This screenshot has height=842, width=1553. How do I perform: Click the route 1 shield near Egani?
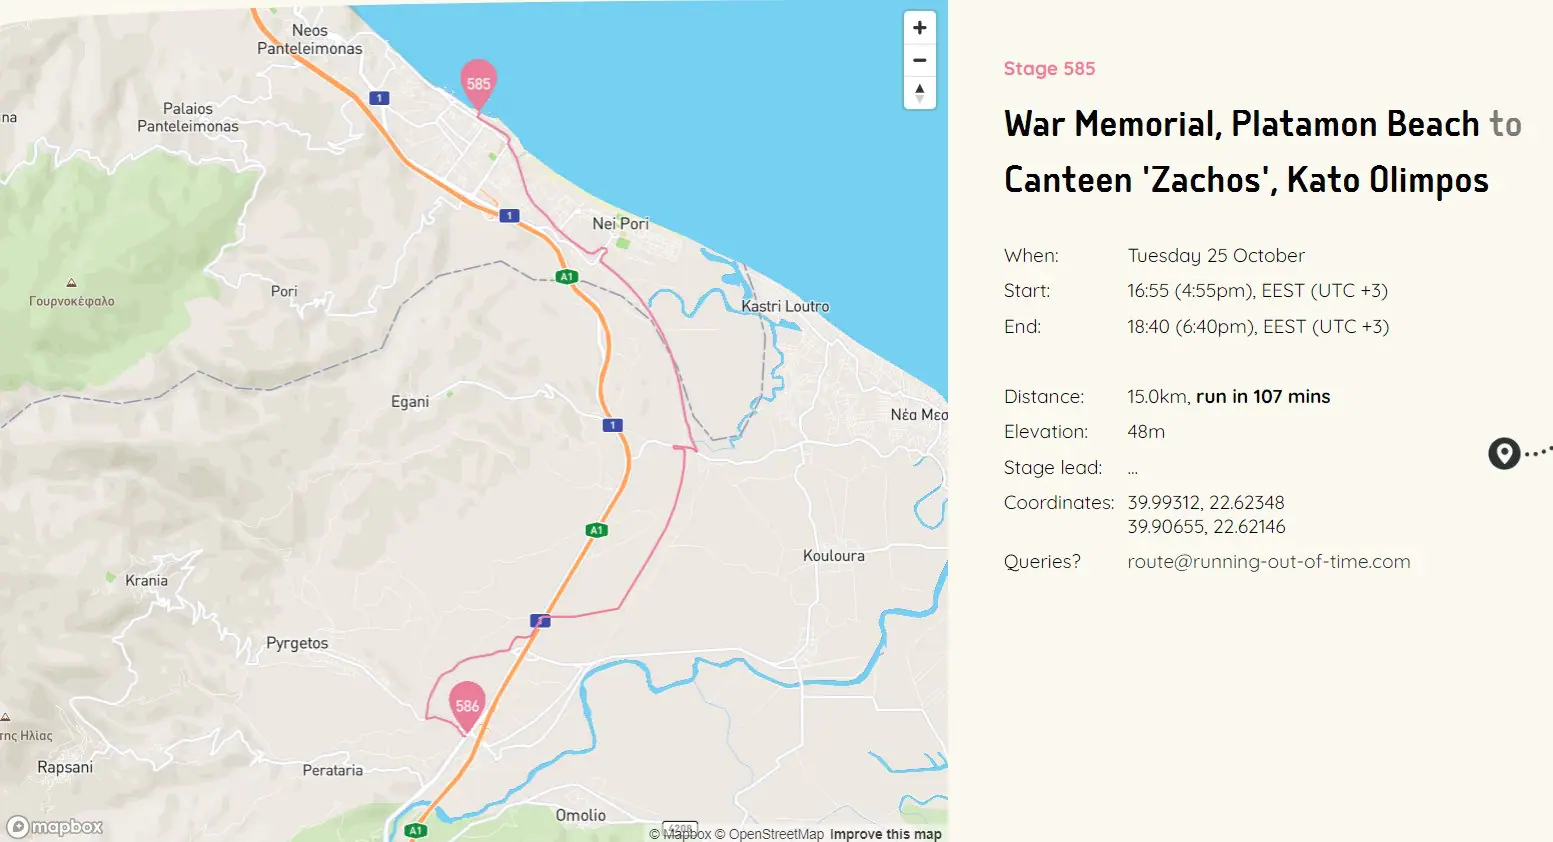click(613, 425)
